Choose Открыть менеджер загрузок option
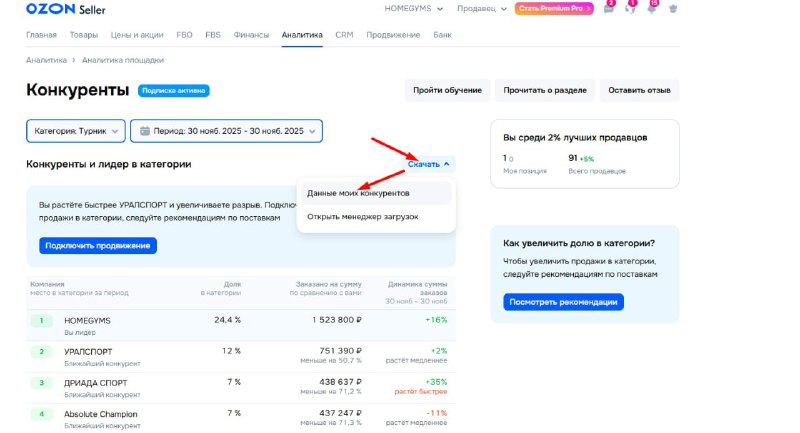 click(x=362, y=216)
